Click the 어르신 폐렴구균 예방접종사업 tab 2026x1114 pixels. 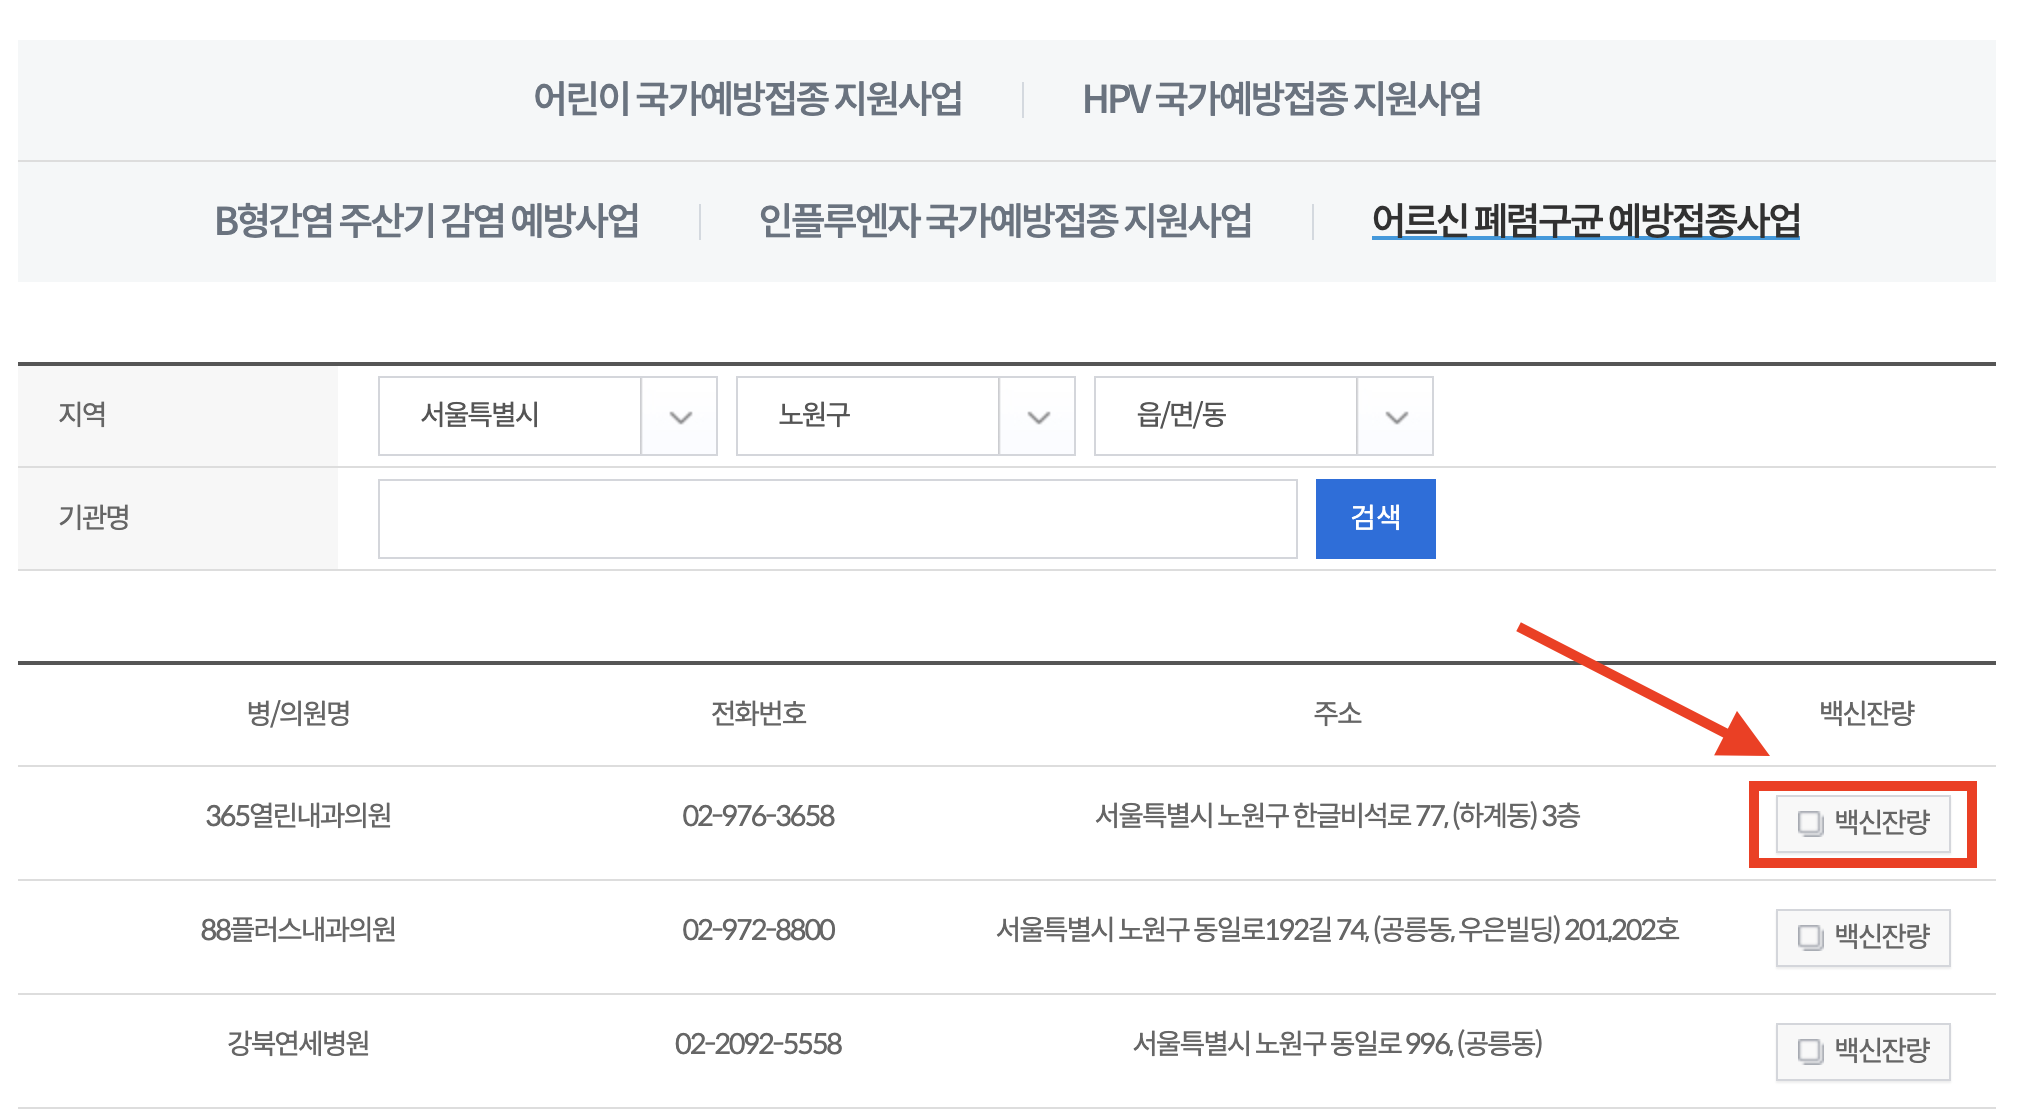pos(1585,221)
